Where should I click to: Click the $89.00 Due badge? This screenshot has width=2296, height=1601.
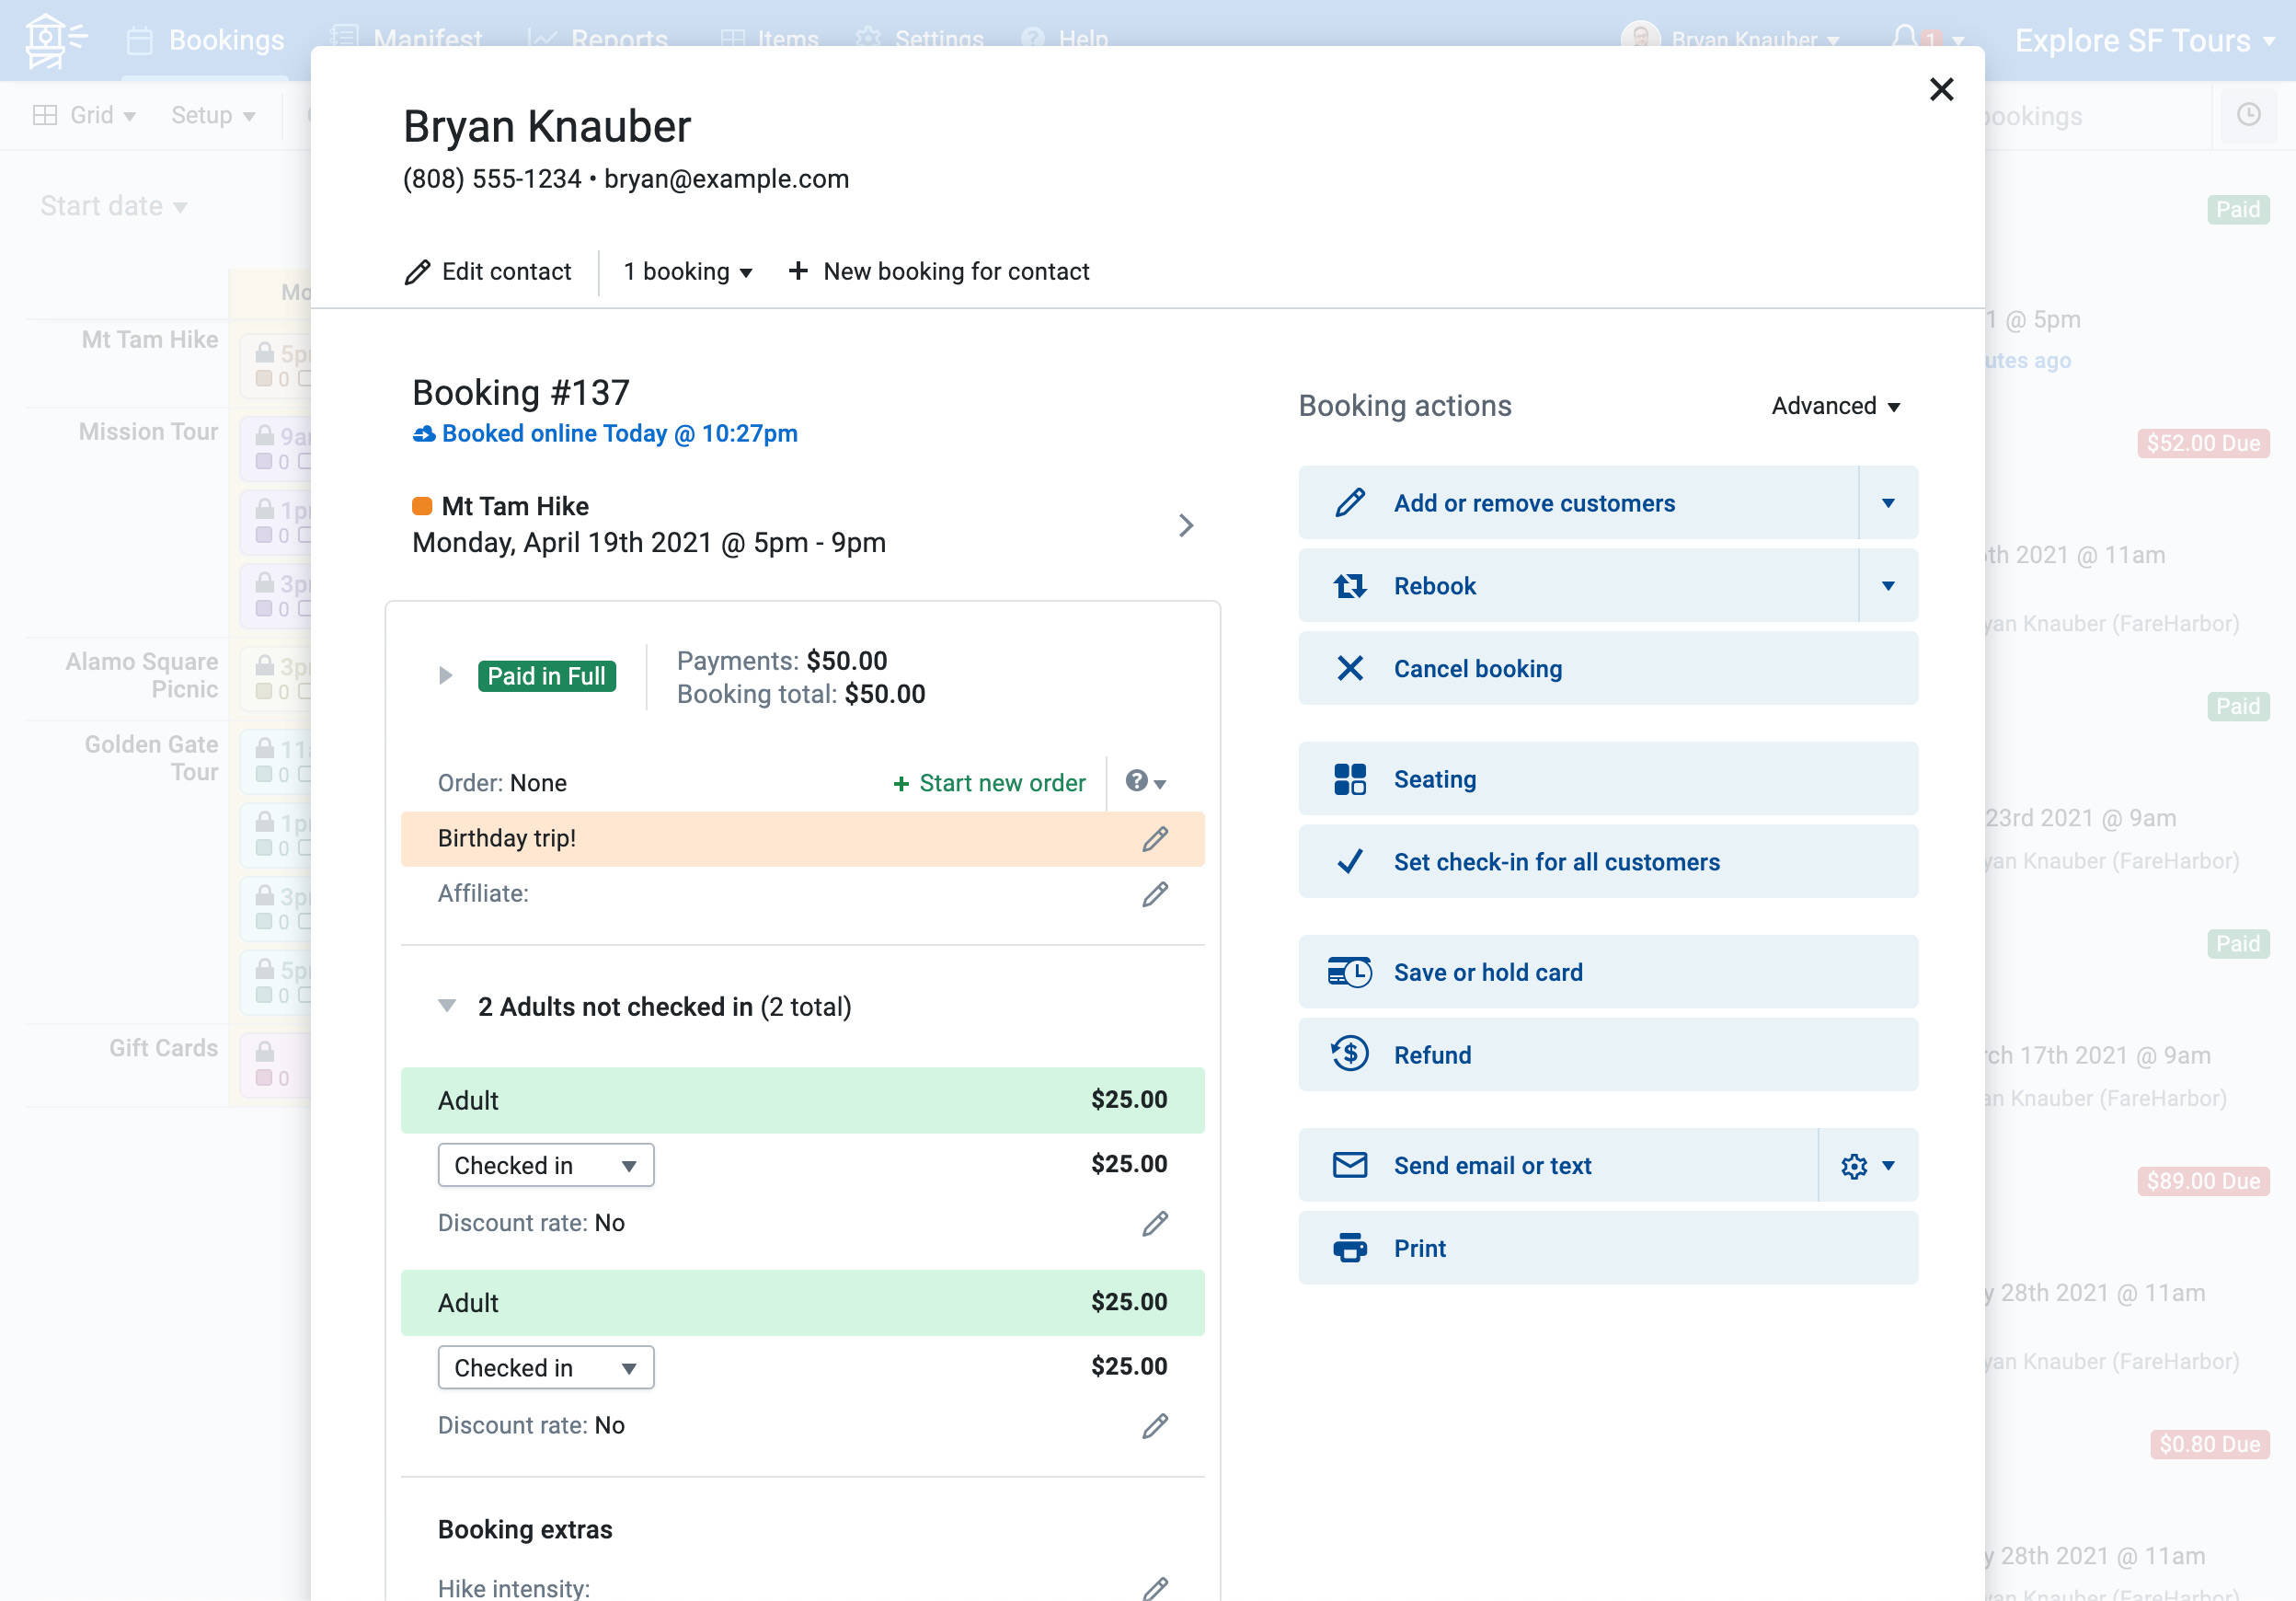[x=2203, y=1182]
